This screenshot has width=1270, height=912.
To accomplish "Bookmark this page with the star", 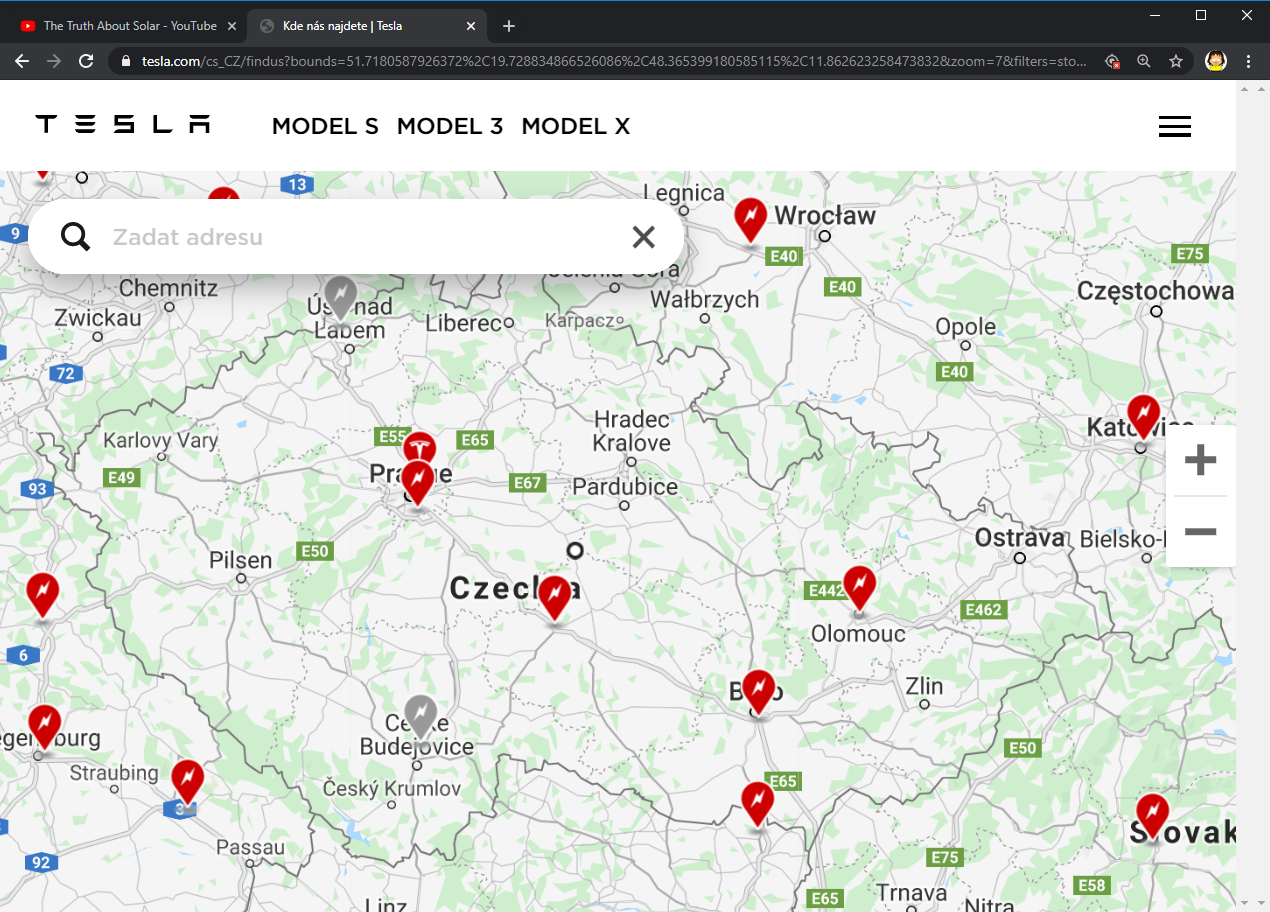I will pos(1176,61).
